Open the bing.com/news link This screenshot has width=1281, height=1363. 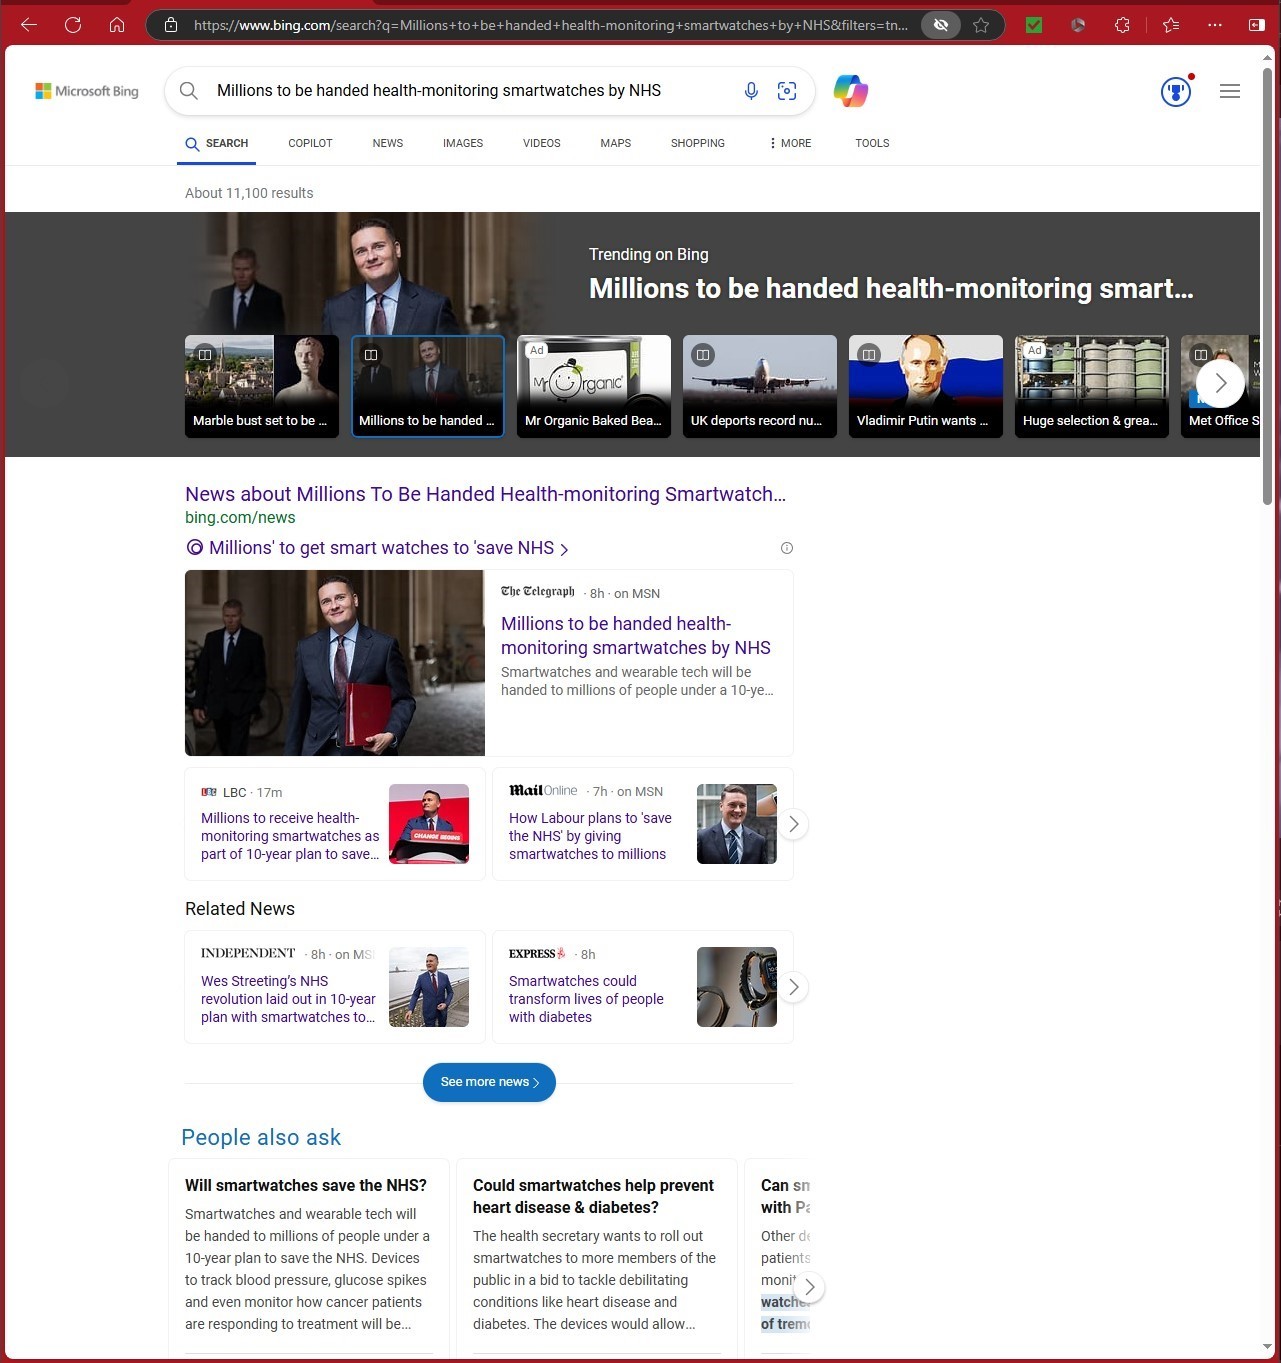240,518
